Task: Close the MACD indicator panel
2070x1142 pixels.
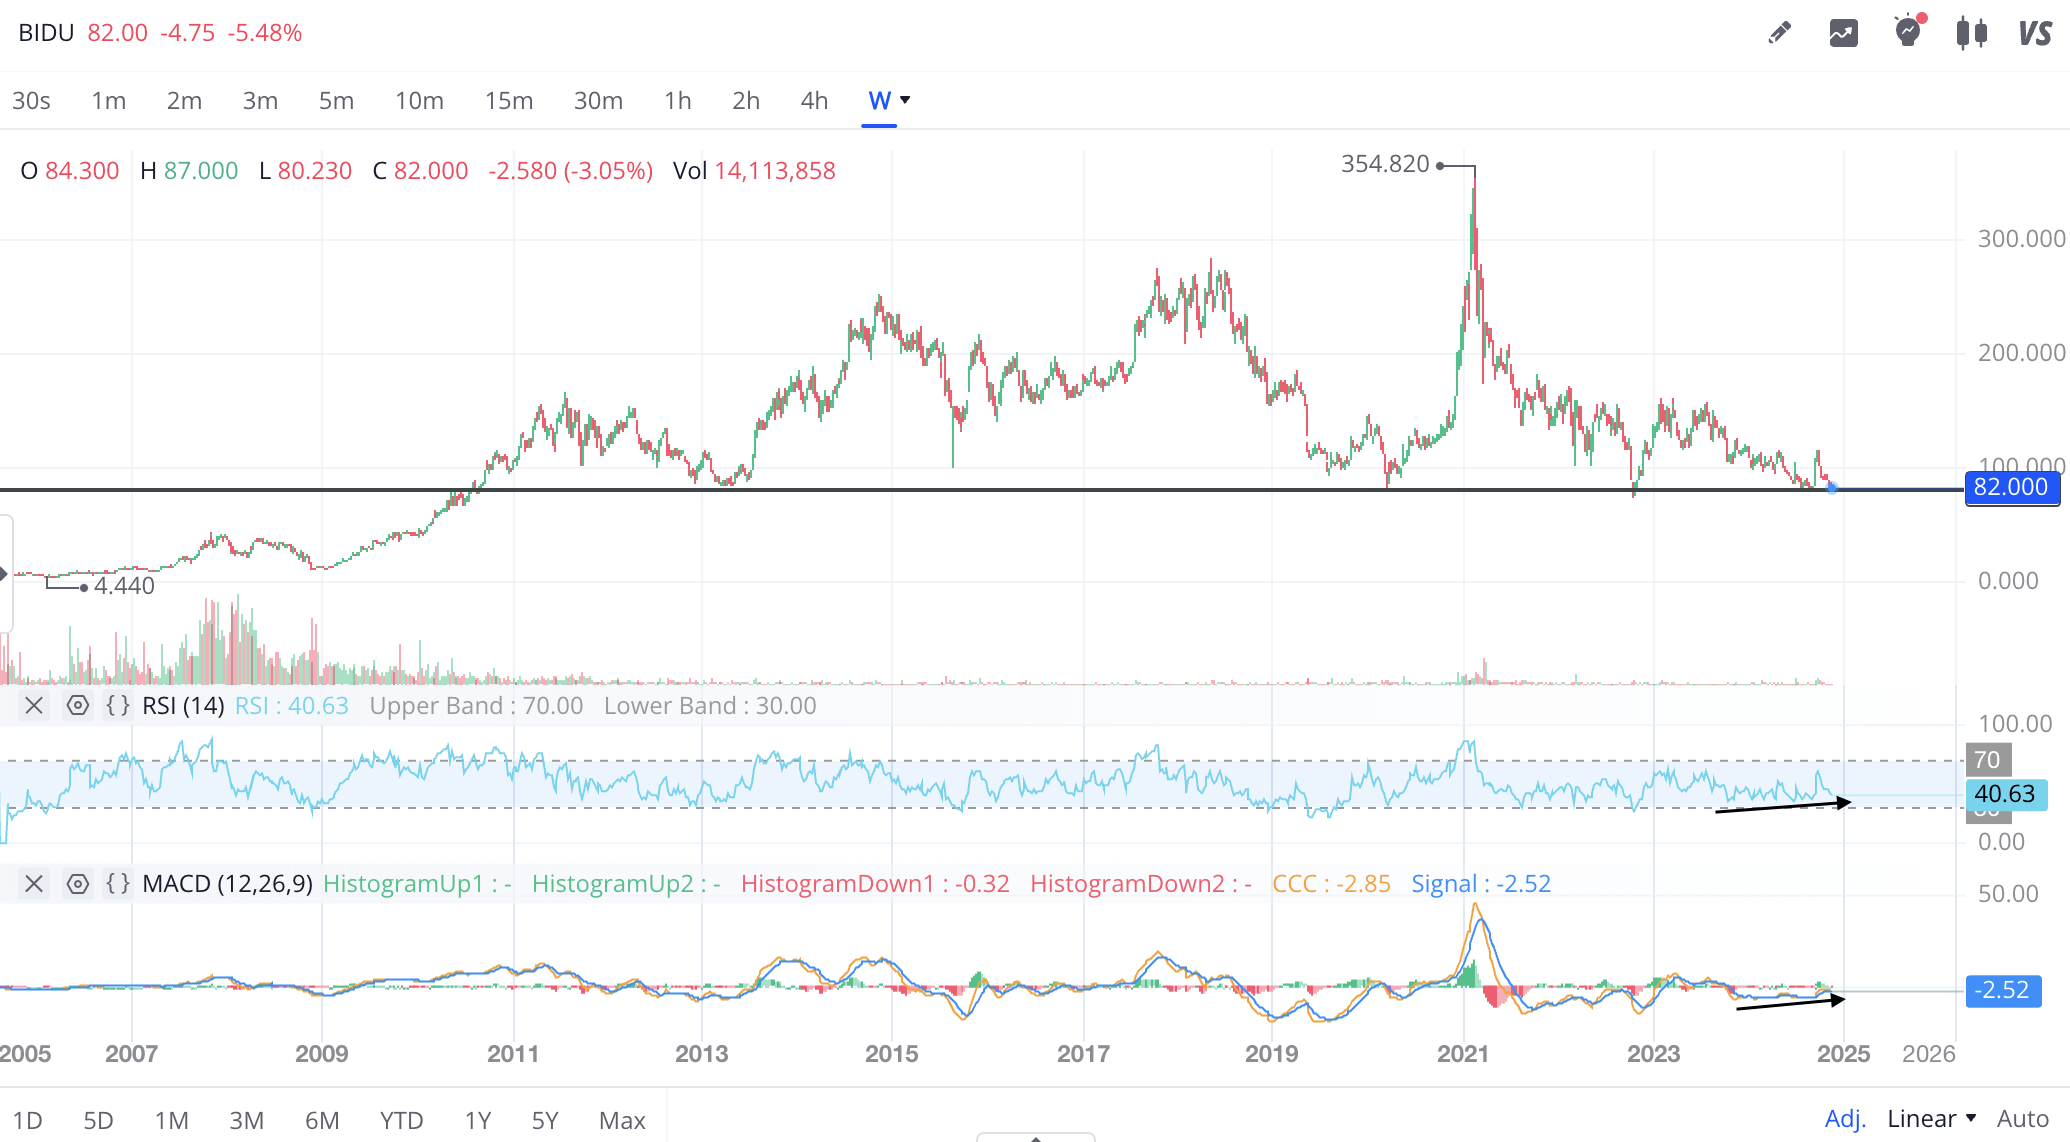Action: [34, 883]
